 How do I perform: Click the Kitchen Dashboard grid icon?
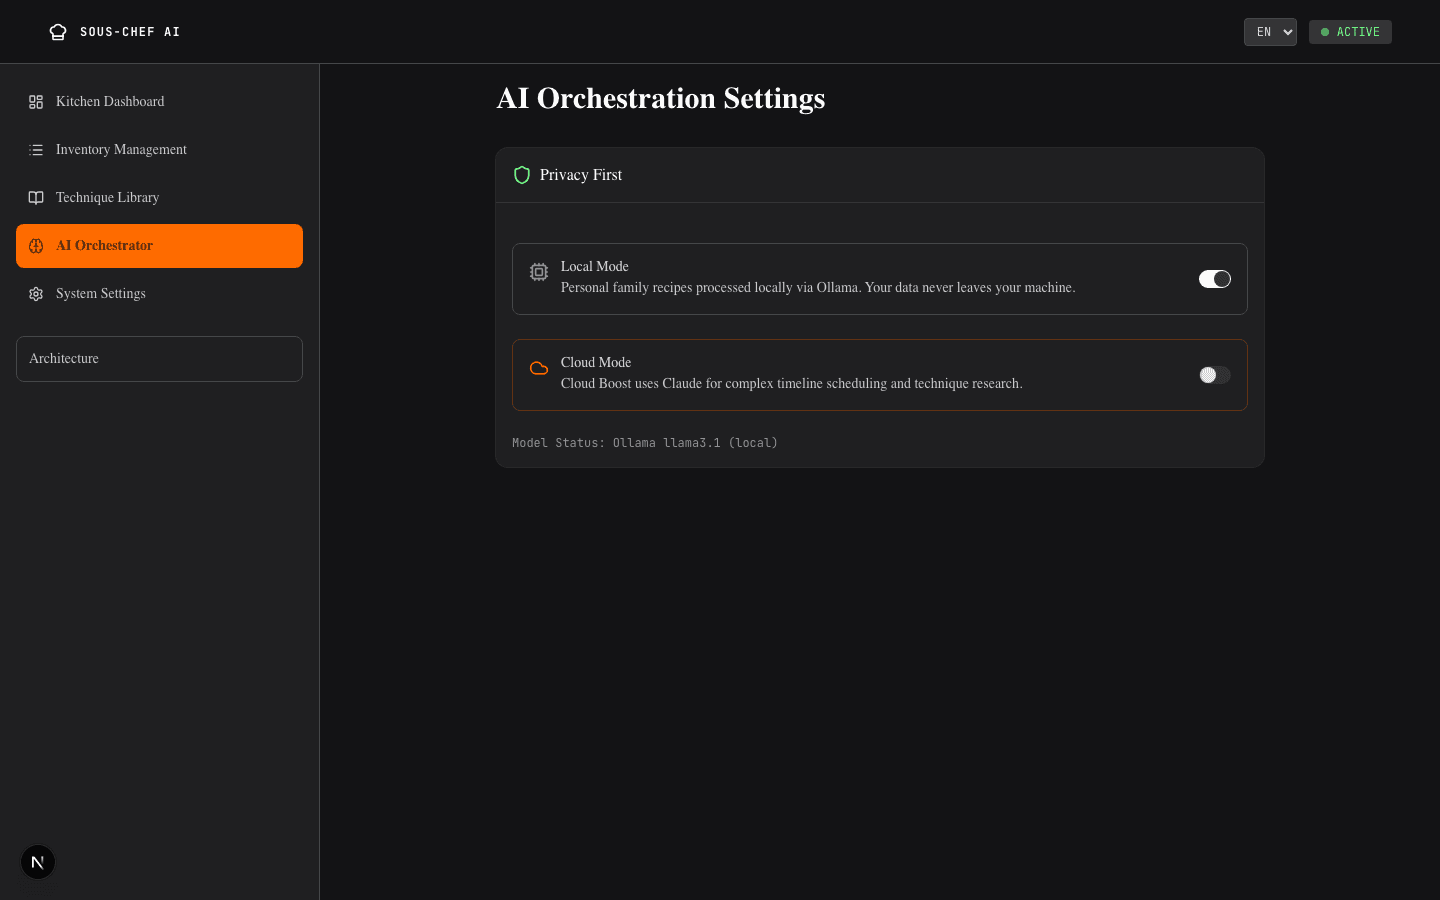(x=36, y=102)
